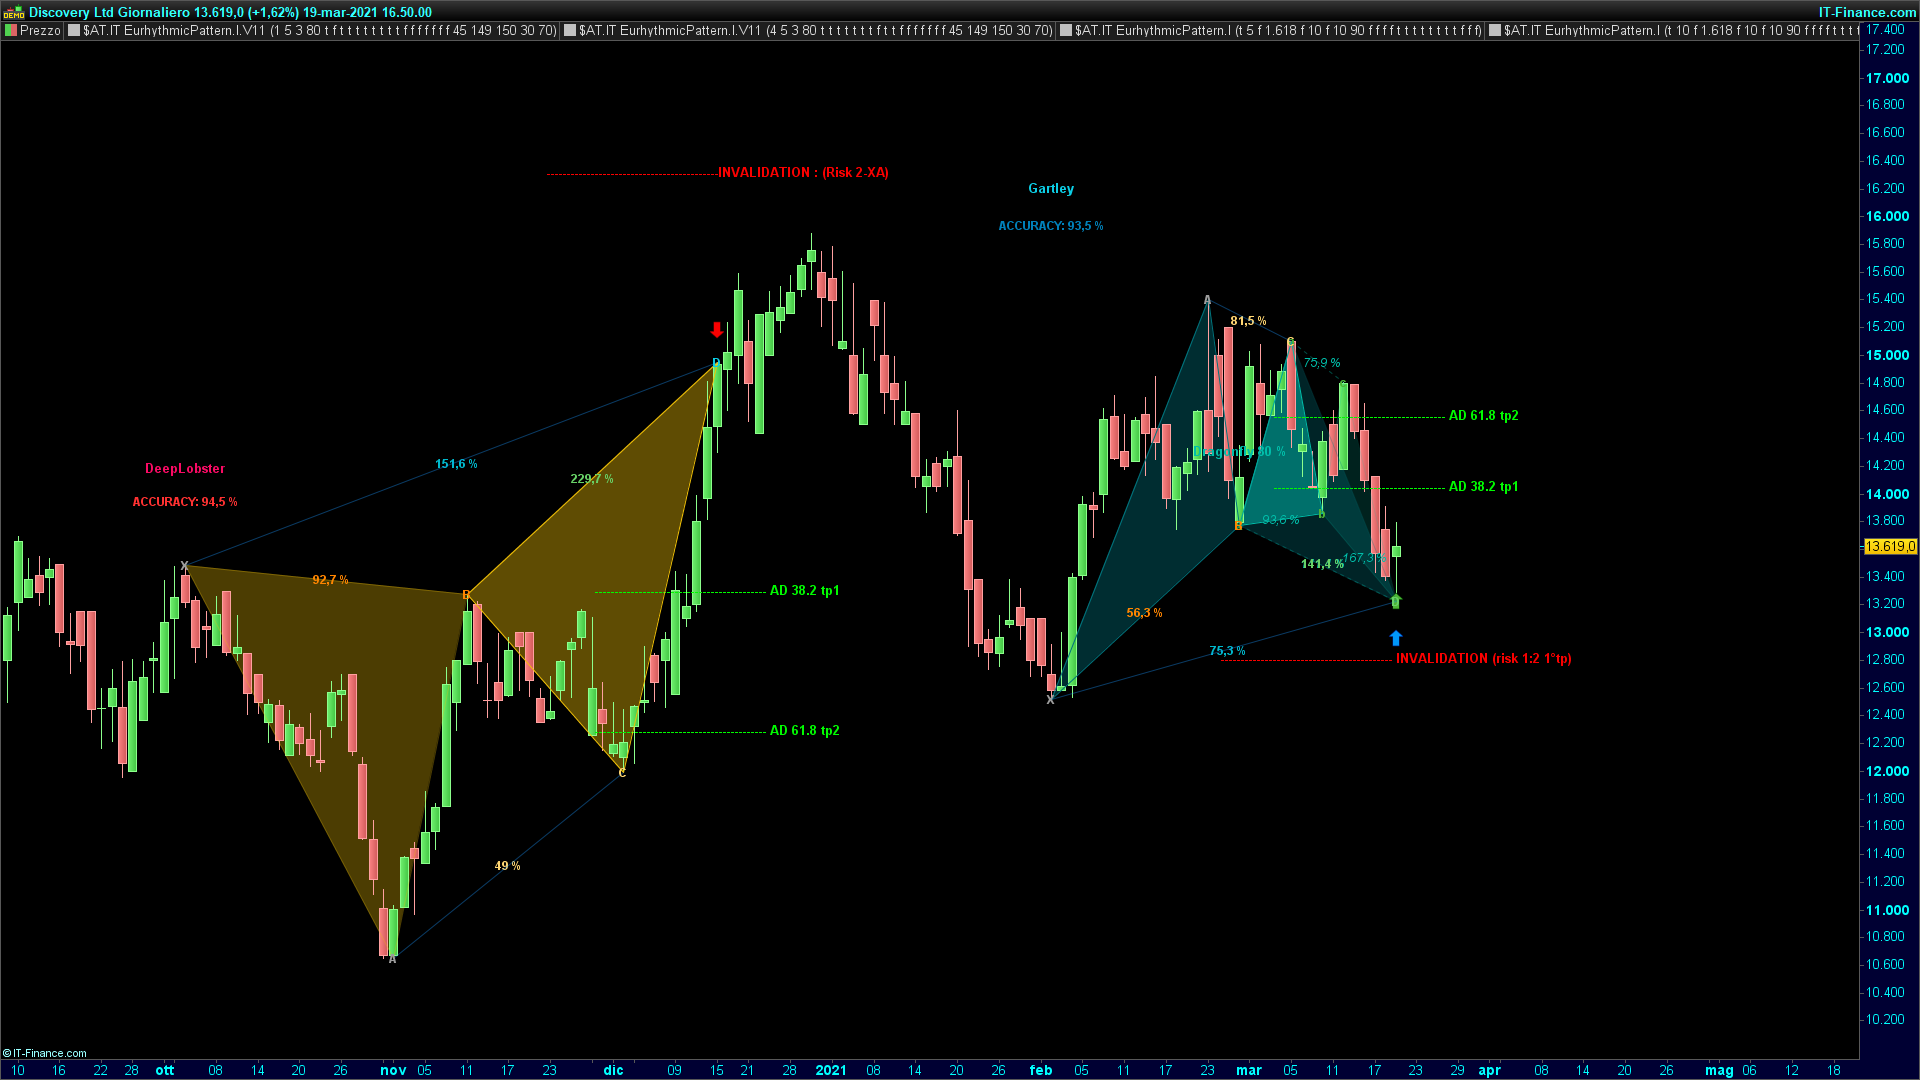Click the DEMO chart icon at top-left
This screenshot has width=1920, height=1080.
pos(14,13)
